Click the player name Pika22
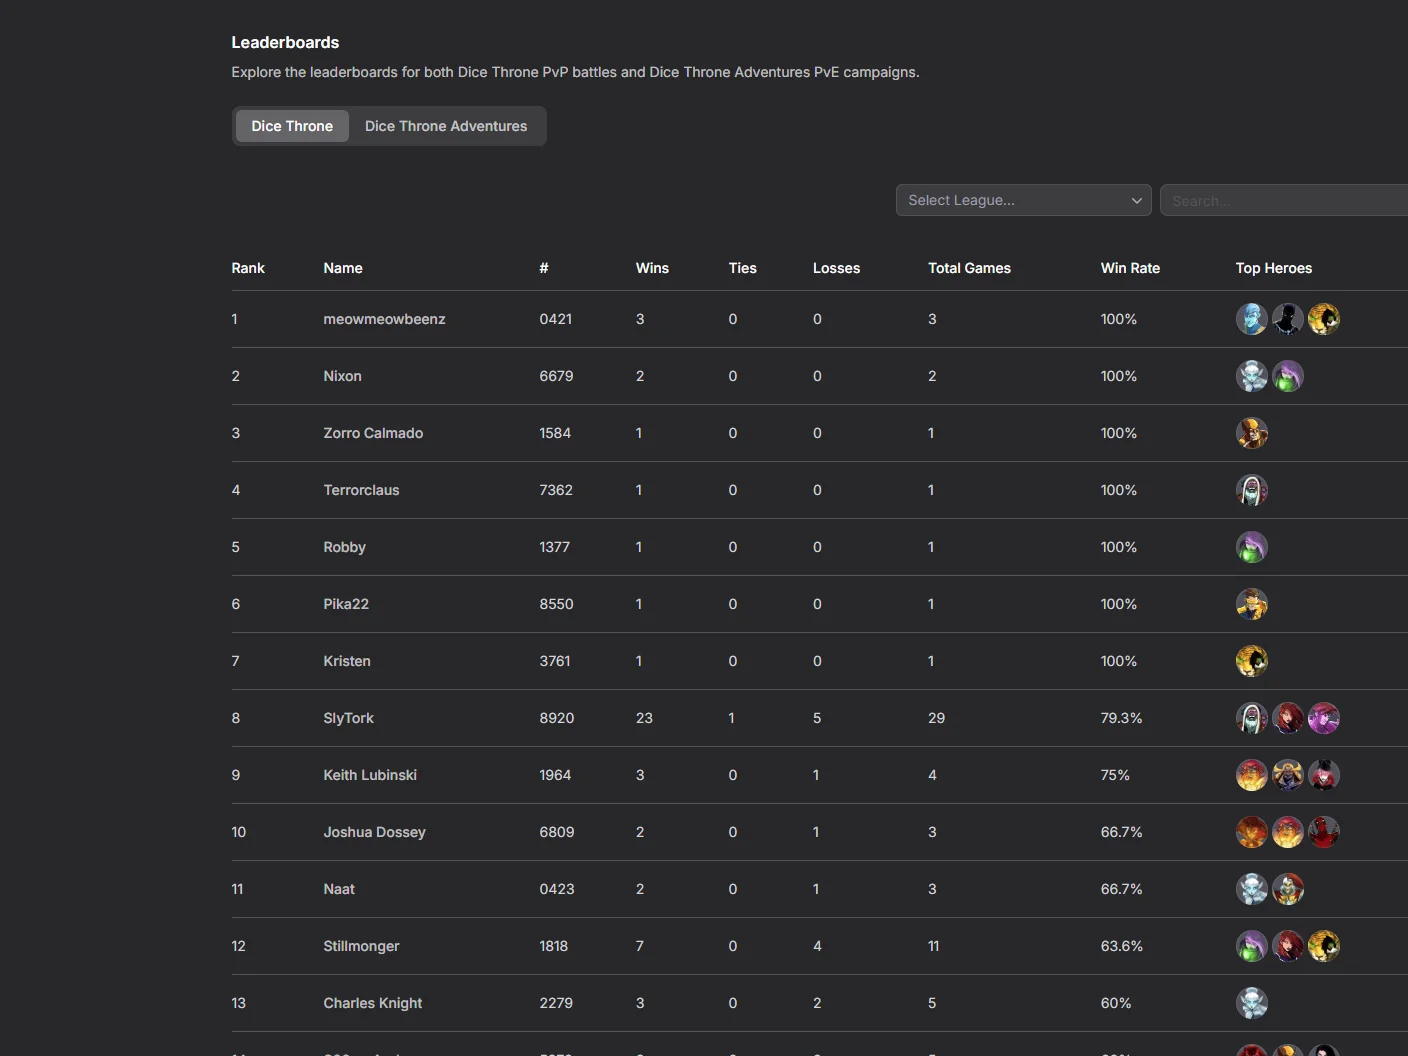Image resolution: width=1408 pixels, height=1056 pixels. click(346, 604)
